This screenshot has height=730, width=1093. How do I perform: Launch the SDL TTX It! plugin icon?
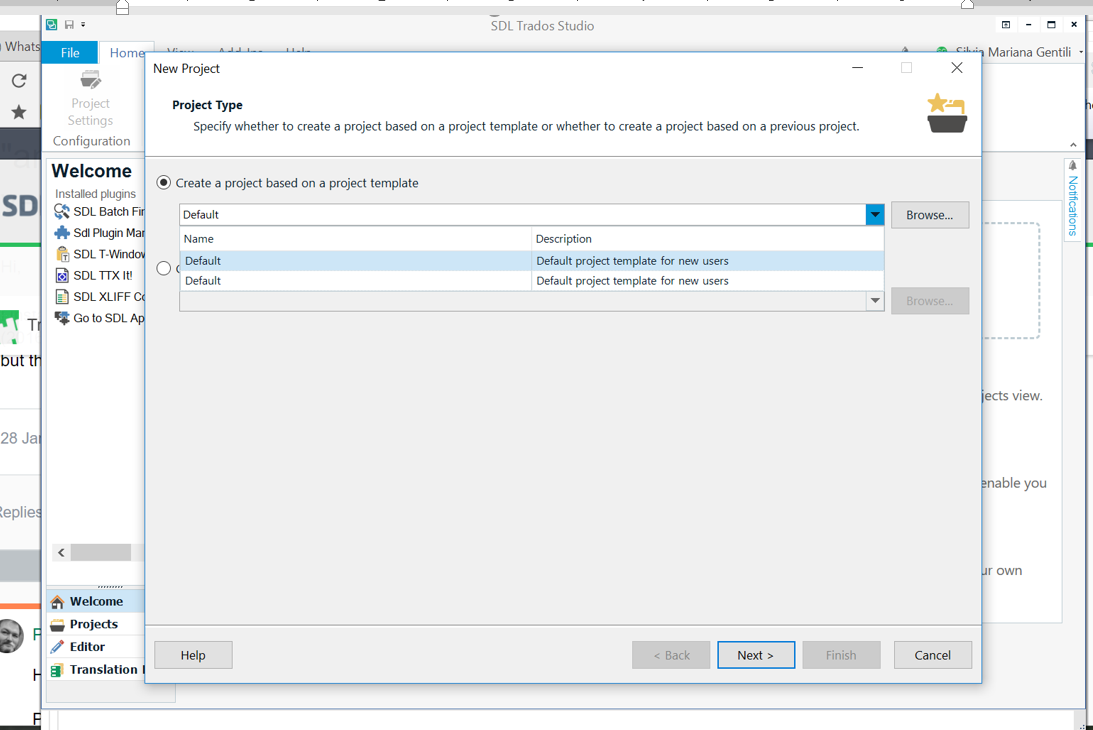tap(62, 275)
